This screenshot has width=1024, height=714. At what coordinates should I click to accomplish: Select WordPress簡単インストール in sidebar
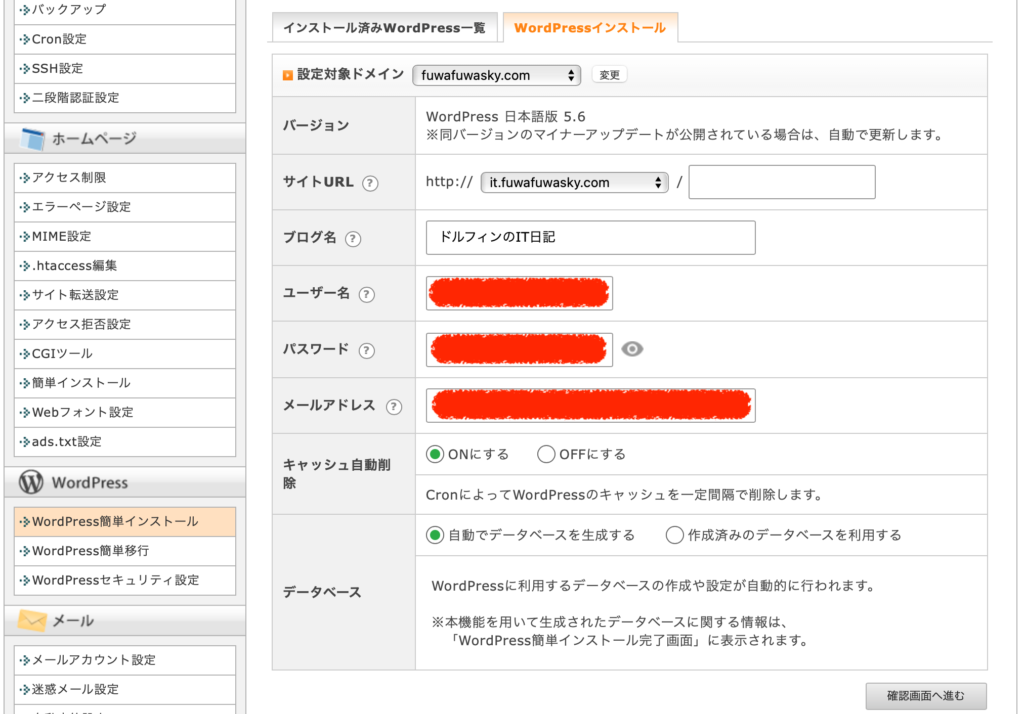coord(125,522)
